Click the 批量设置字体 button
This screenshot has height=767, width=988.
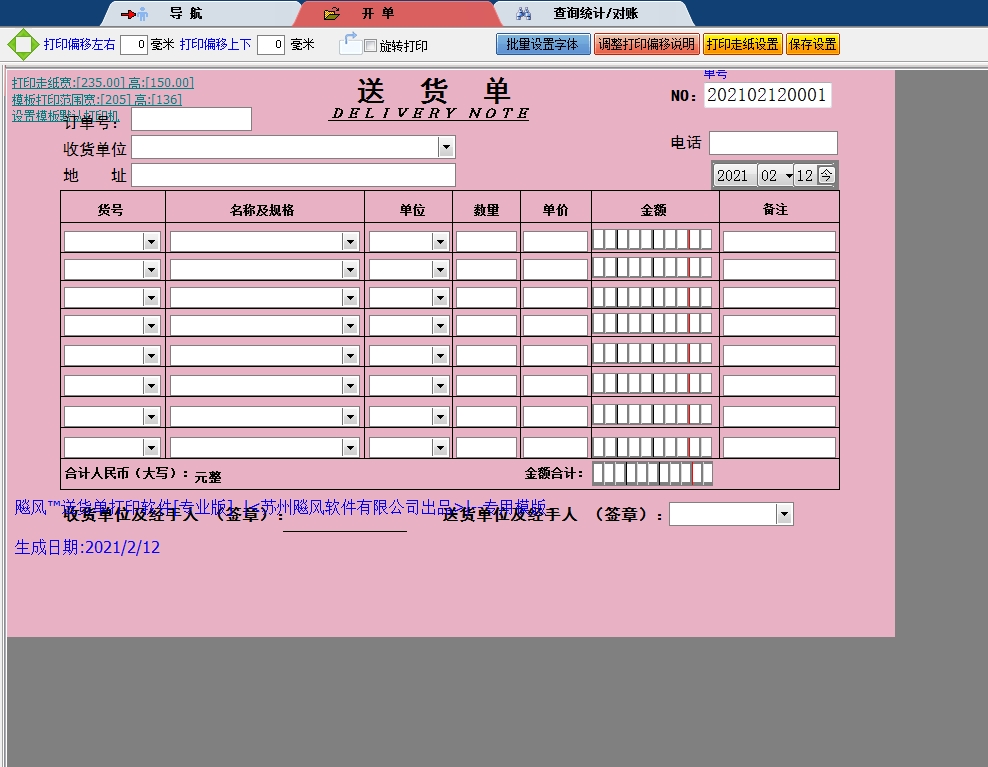tap(542, 44)
